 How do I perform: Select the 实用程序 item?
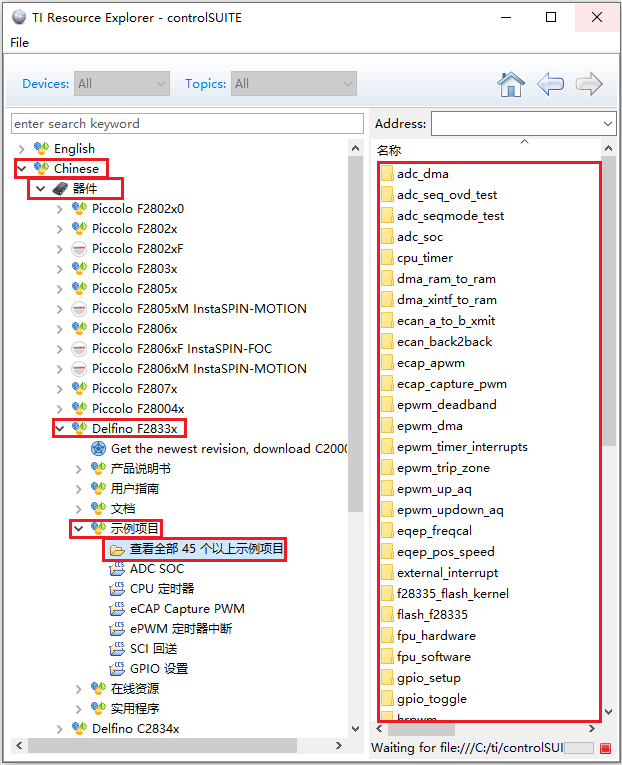coord(135,708)
